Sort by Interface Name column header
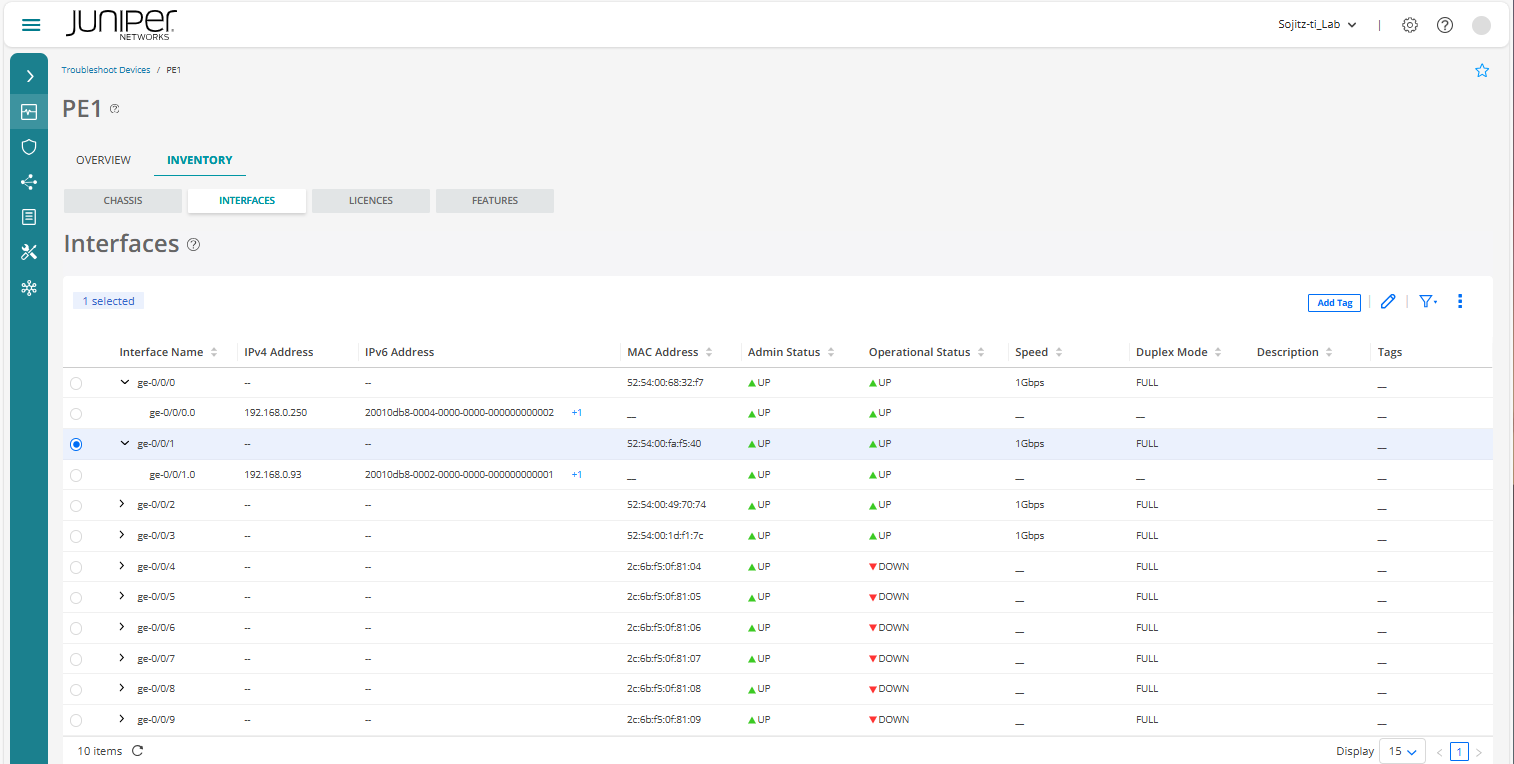The width and height of the screenshot is (1514, 764). pos(161,352)
